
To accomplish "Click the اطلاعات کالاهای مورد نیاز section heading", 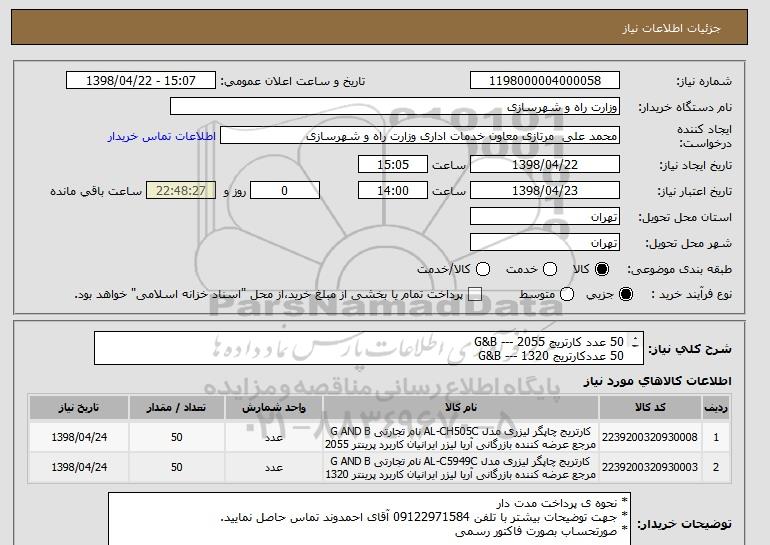I will pos(658,381).
